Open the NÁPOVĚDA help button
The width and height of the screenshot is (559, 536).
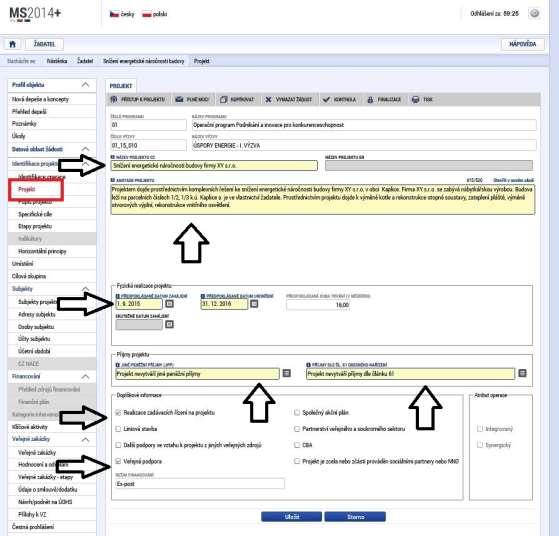522,44
